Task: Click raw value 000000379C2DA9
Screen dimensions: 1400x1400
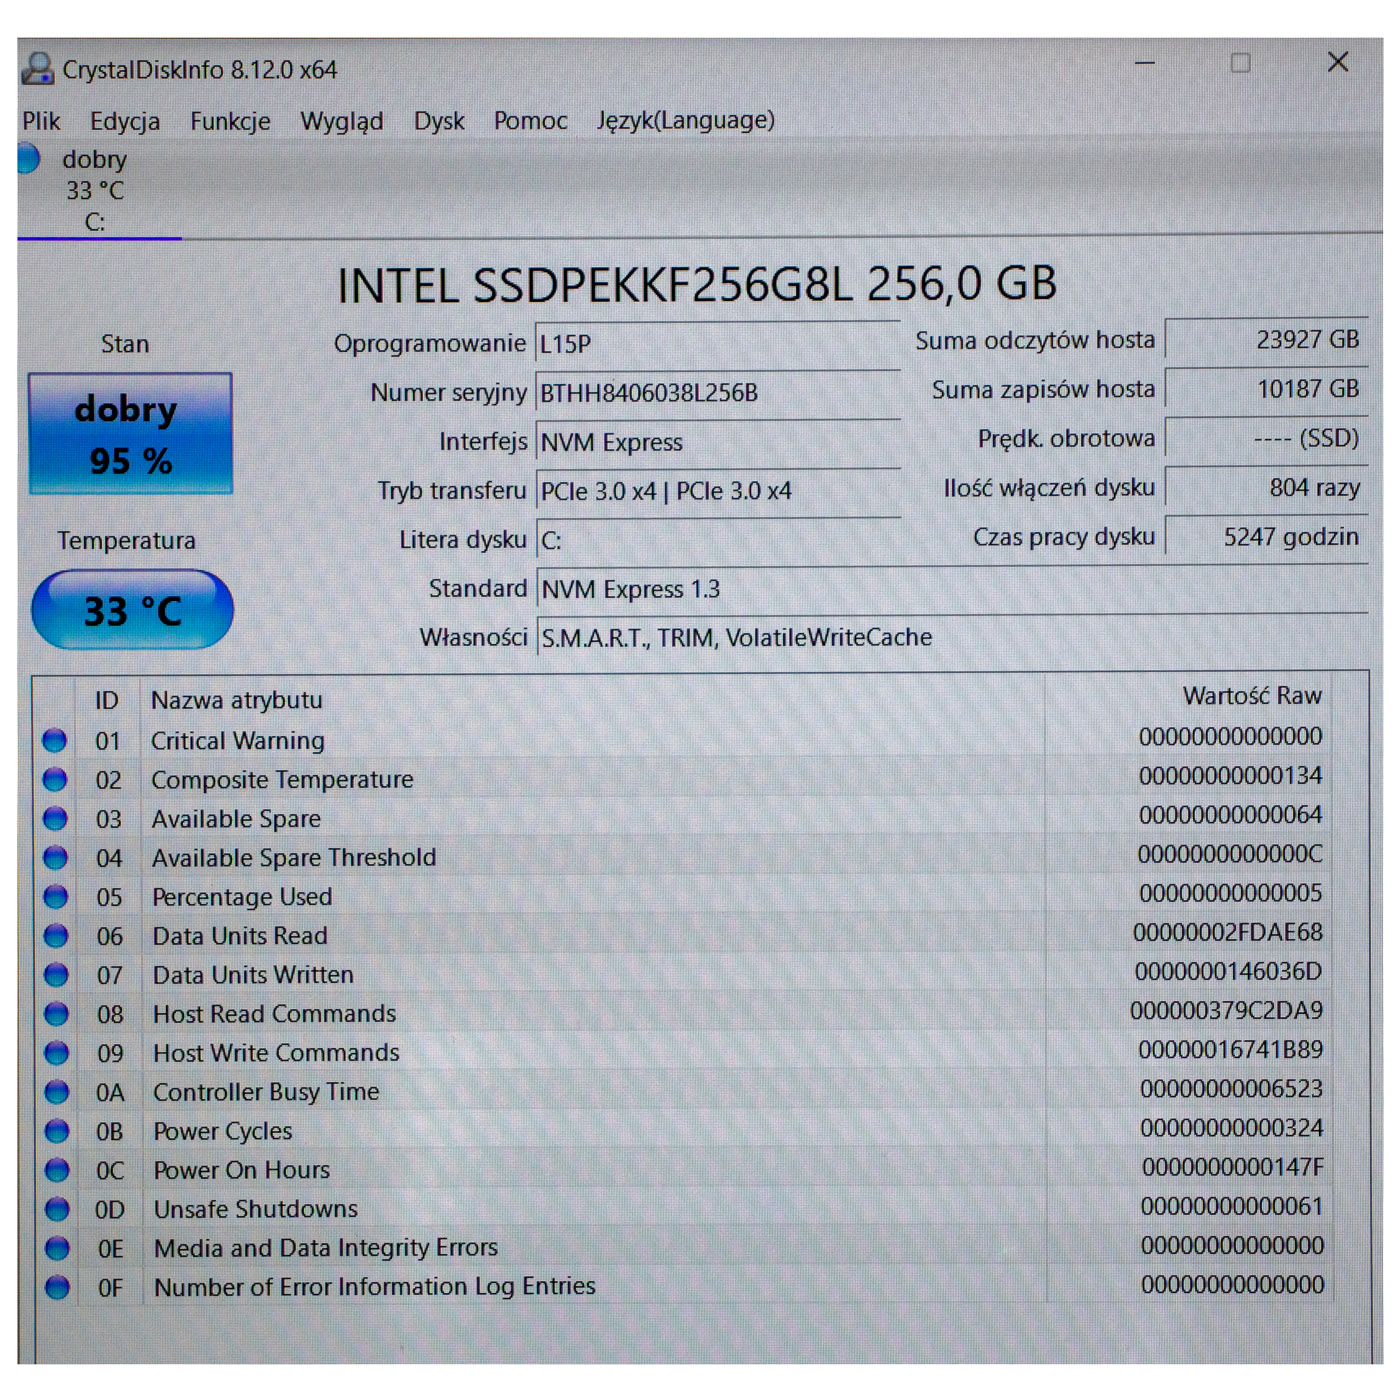Action: pyautogui.click(x=1227, y=1010)
